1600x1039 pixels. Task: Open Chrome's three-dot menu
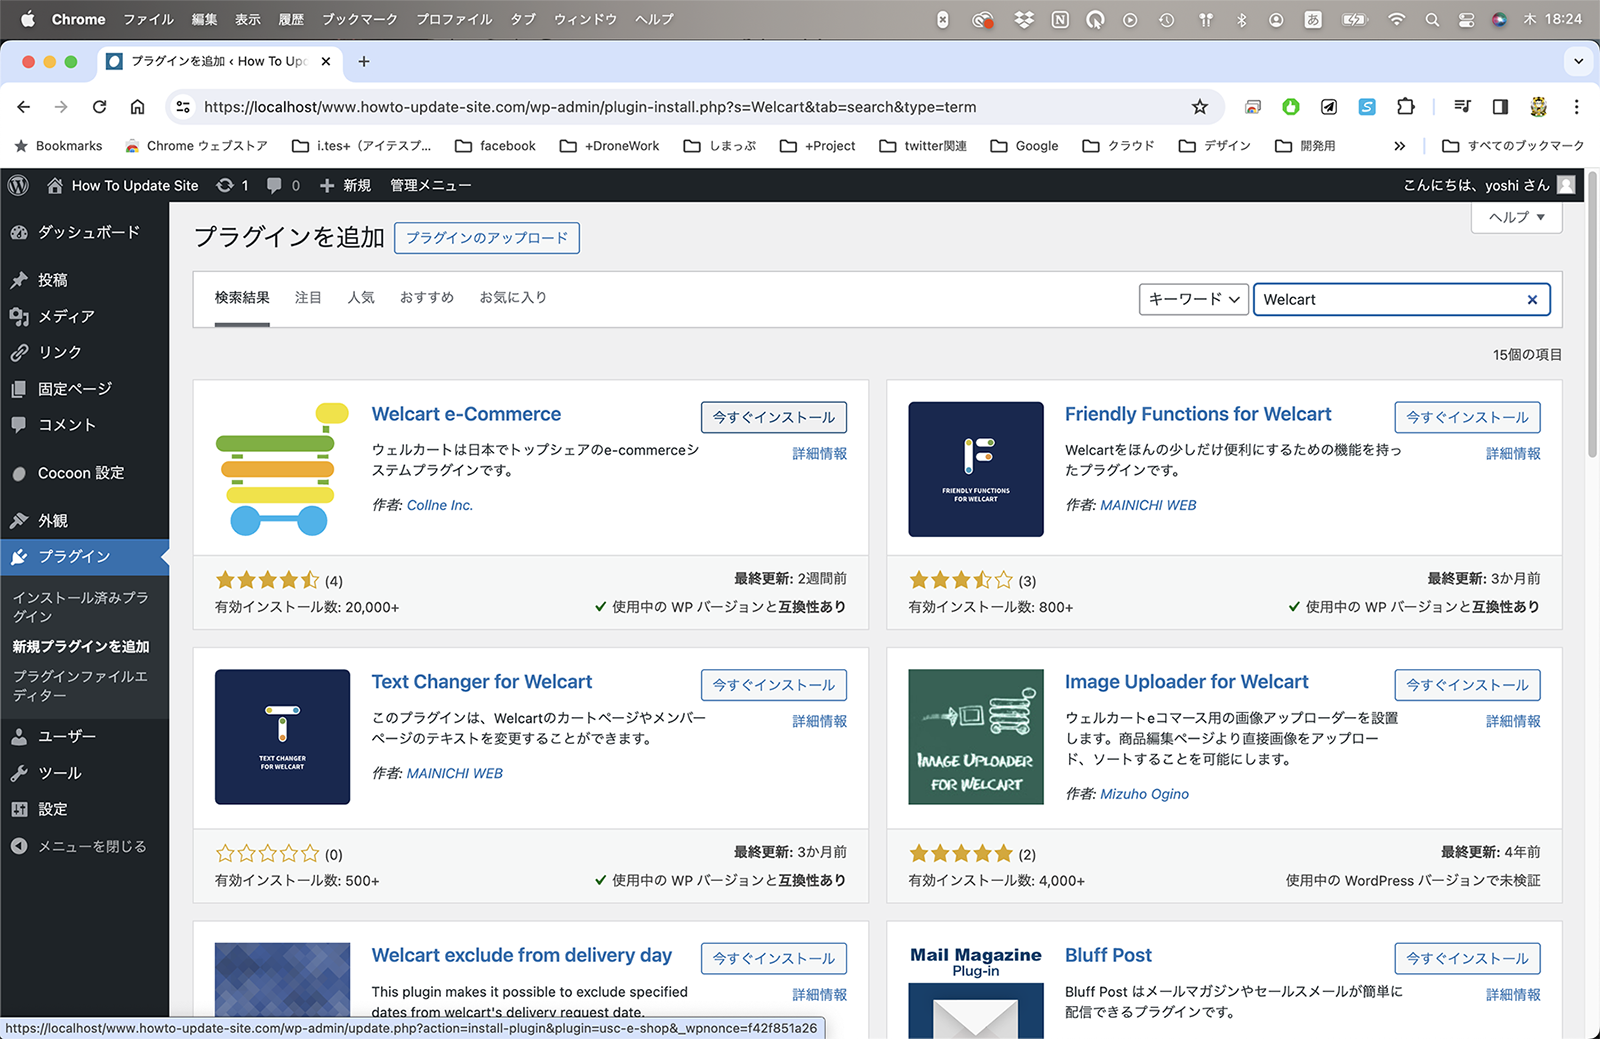tap(1577, 107)
